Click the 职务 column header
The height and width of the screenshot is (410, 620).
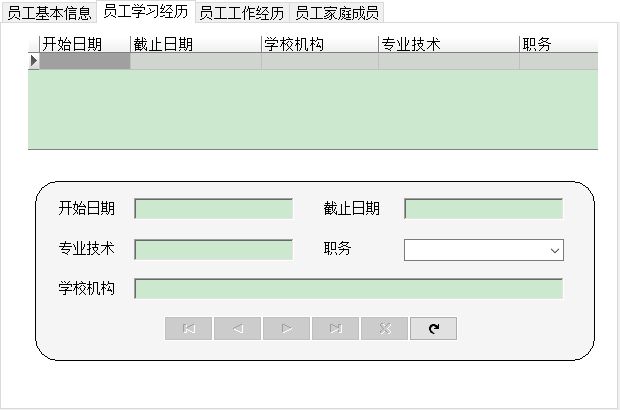[559, 44]
